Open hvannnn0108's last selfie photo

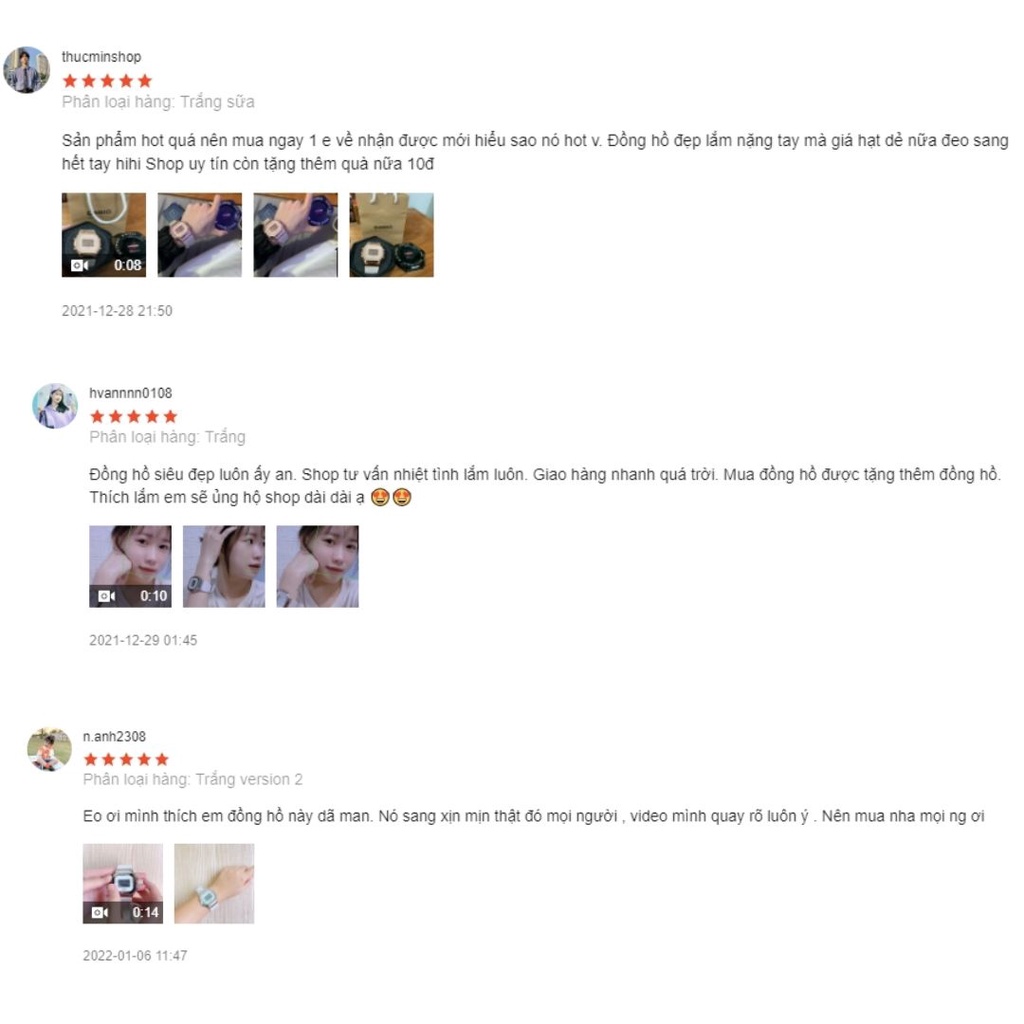pyautogui.click(x=317, y=566)
